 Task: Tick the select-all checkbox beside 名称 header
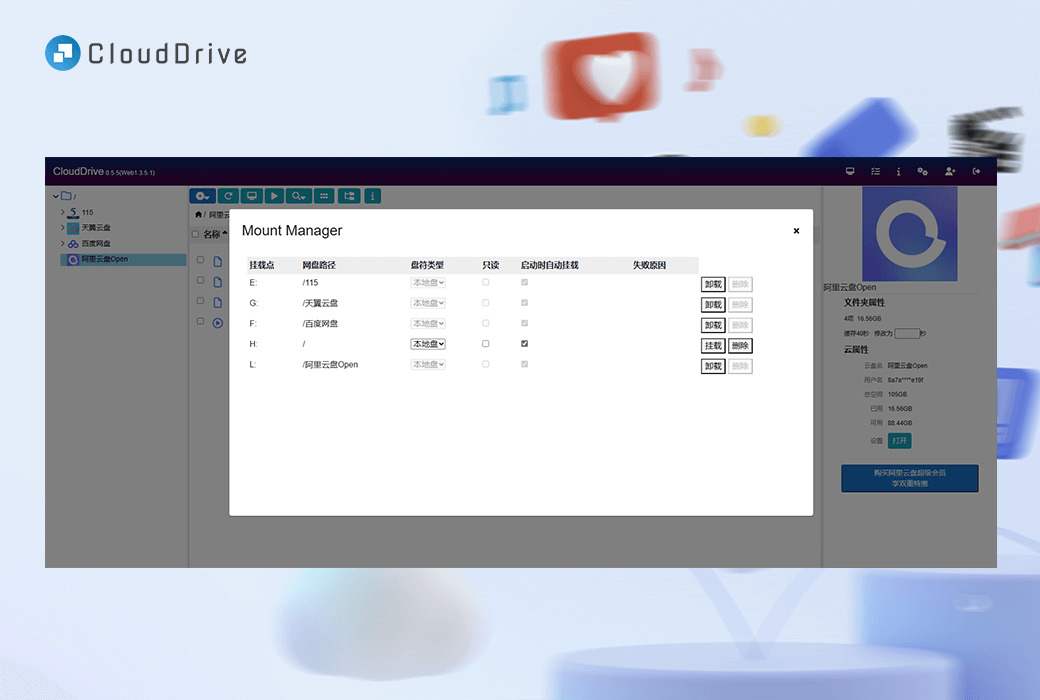pyautogui.click(x=196, y=235)
